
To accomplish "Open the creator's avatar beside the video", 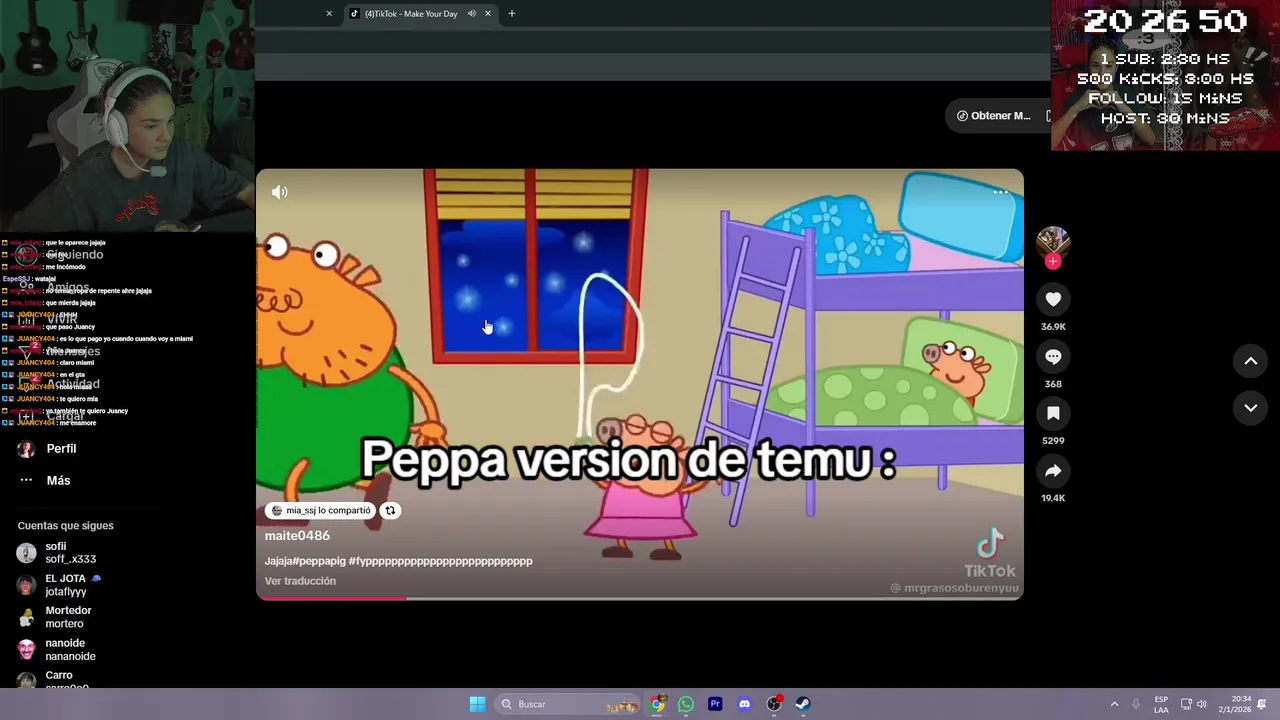I will [1053, 241].
